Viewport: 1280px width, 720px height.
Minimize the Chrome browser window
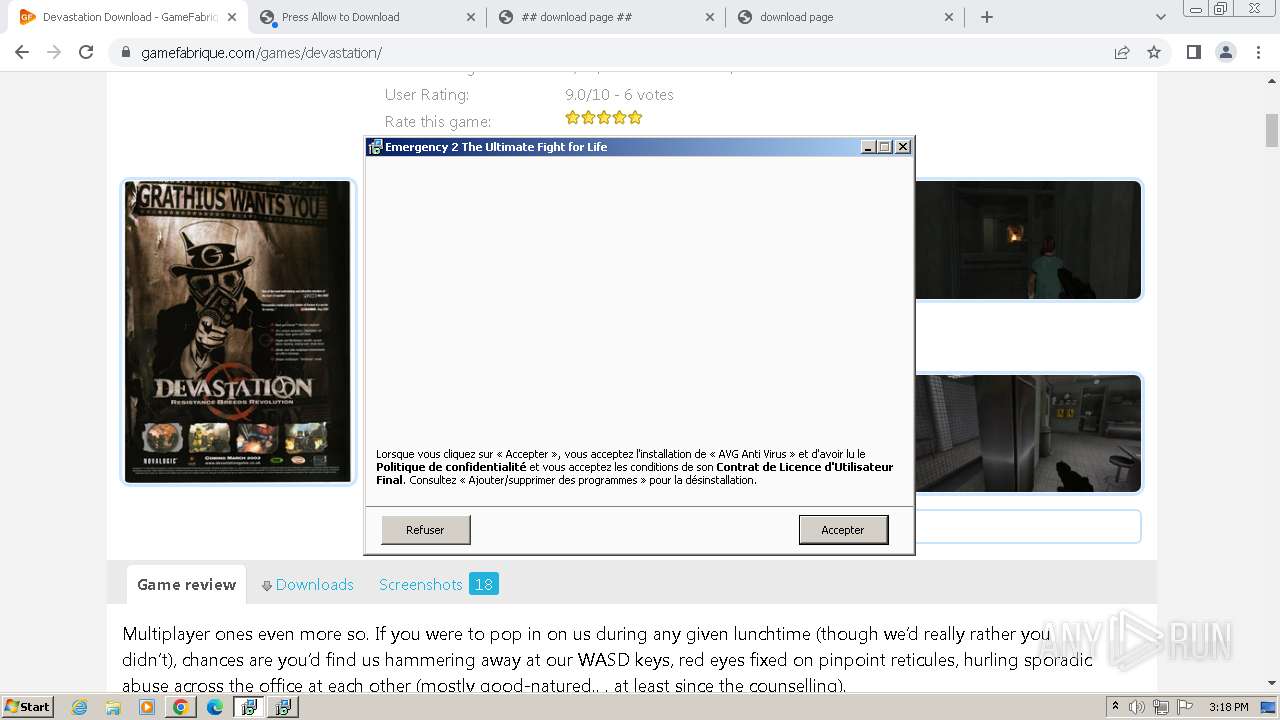point(1194,8)
